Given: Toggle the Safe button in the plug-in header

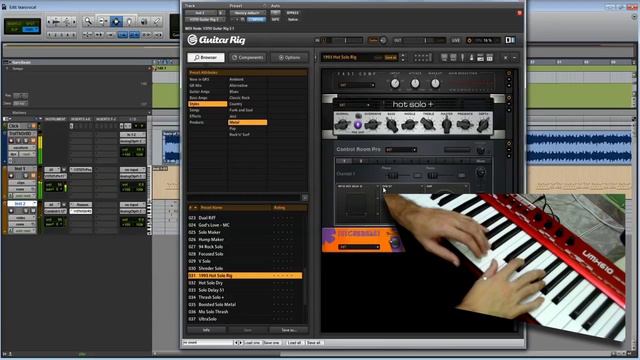Looking at the screenshot, I should click(x=276, y=19).
